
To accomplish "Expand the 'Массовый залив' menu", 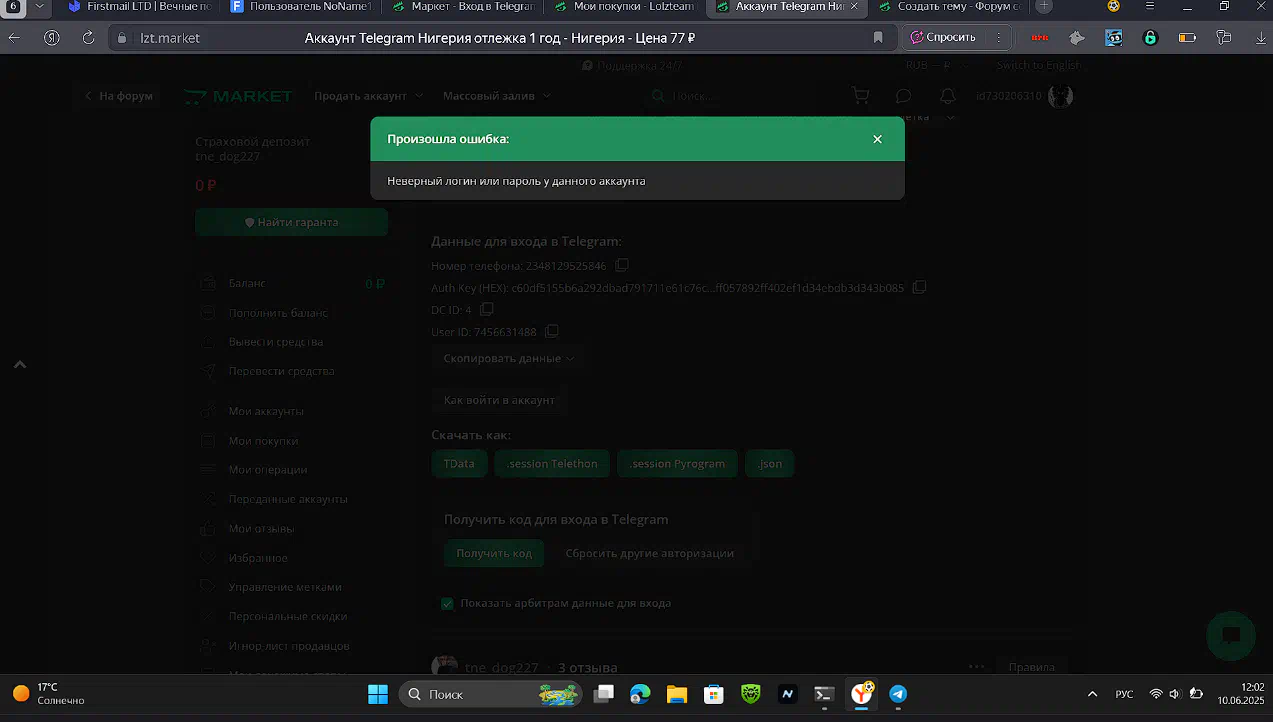I will pyautogui.click(x=496, y=96).
